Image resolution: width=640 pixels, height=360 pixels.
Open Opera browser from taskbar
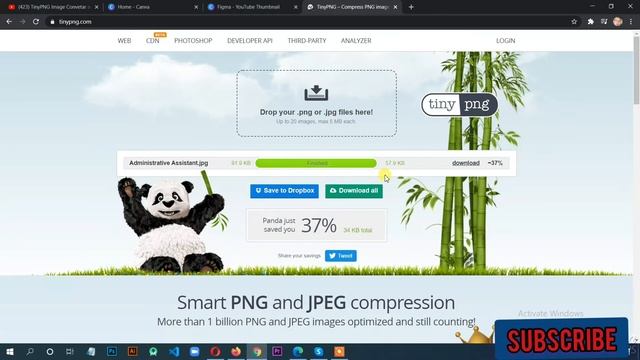[216, 351]
